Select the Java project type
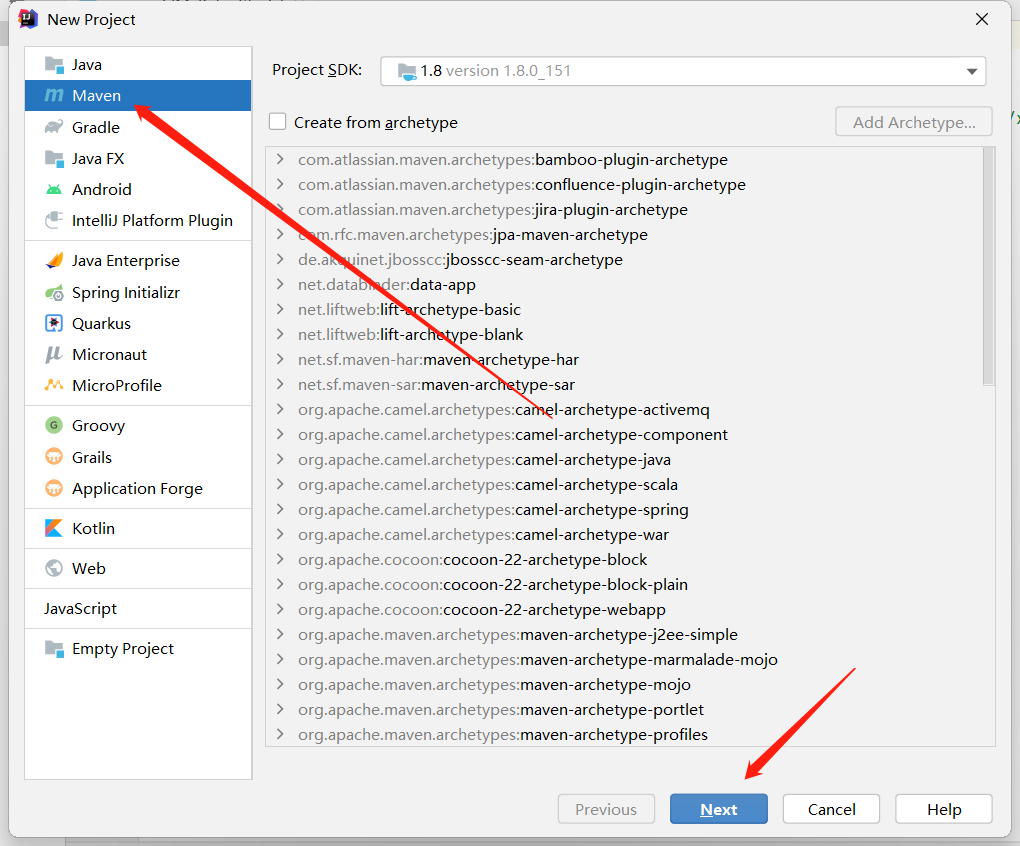This screenshot has height=846, width=1020. 138,64
